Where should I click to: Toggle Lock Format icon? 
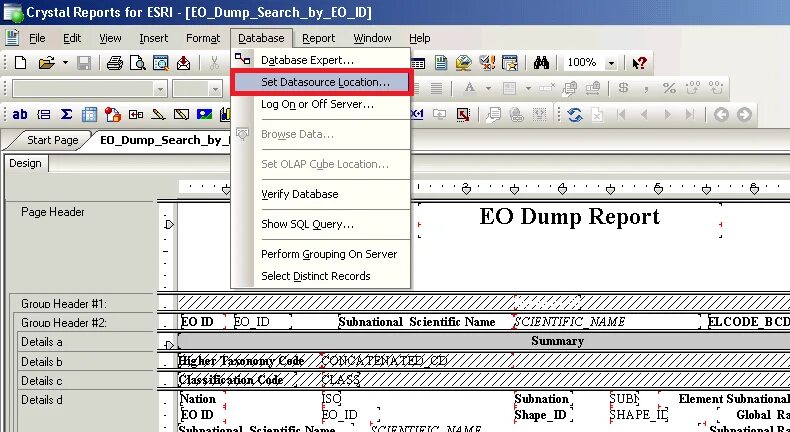570,88
